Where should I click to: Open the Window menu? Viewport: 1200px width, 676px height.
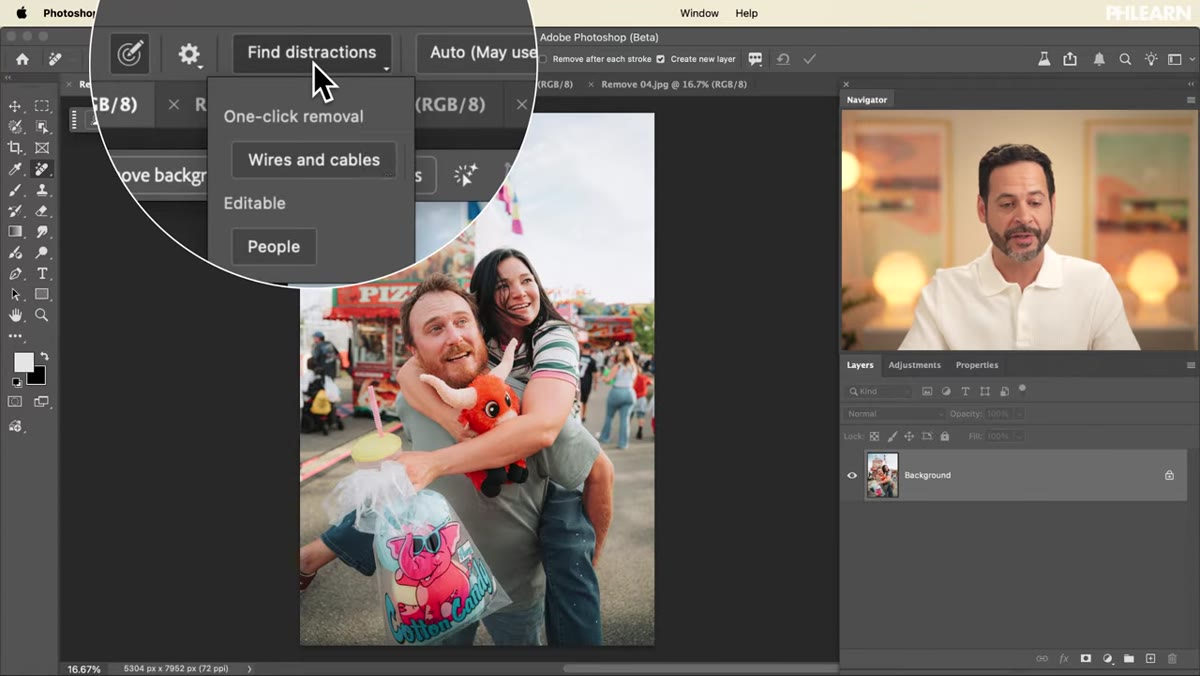click(x=699, y=13)
